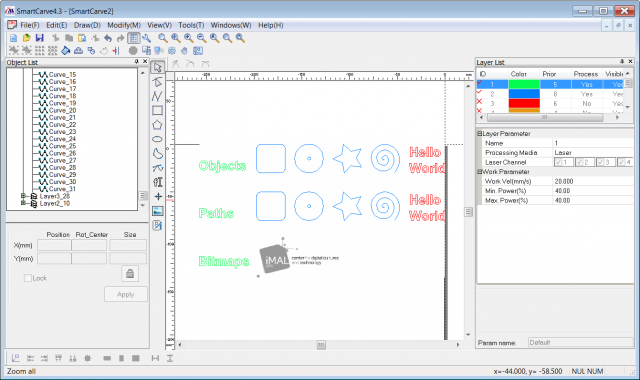The height and width of the screenshot is (380, 640).
Task: Open the Tools(T) menu
Action: (191, 25)
